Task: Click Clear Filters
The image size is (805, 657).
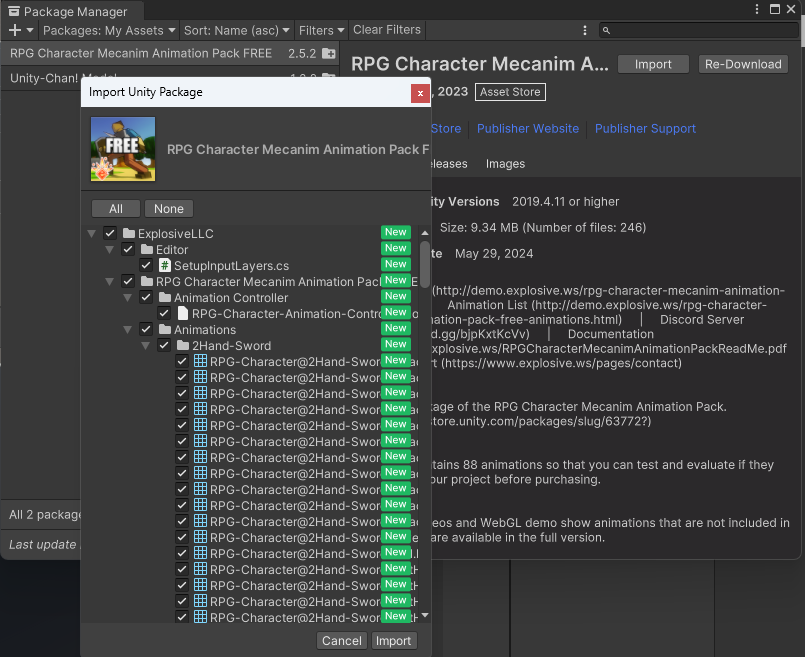Action: [387, 30]
